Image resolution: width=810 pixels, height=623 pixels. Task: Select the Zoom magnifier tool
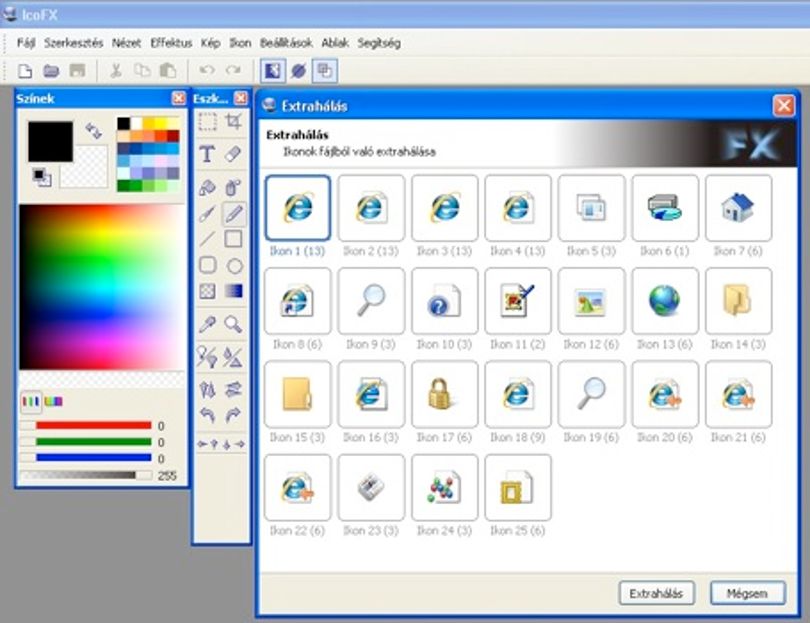tap(233, 324)
